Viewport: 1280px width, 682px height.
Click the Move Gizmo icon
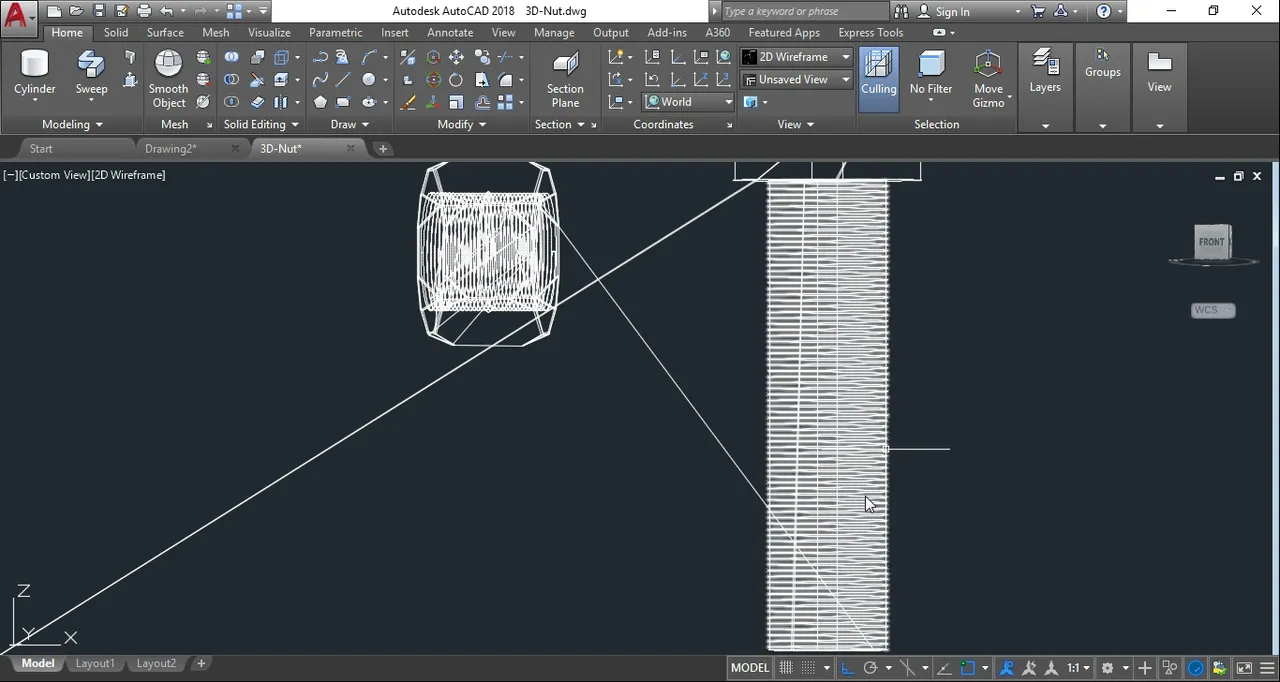[988, 78]
